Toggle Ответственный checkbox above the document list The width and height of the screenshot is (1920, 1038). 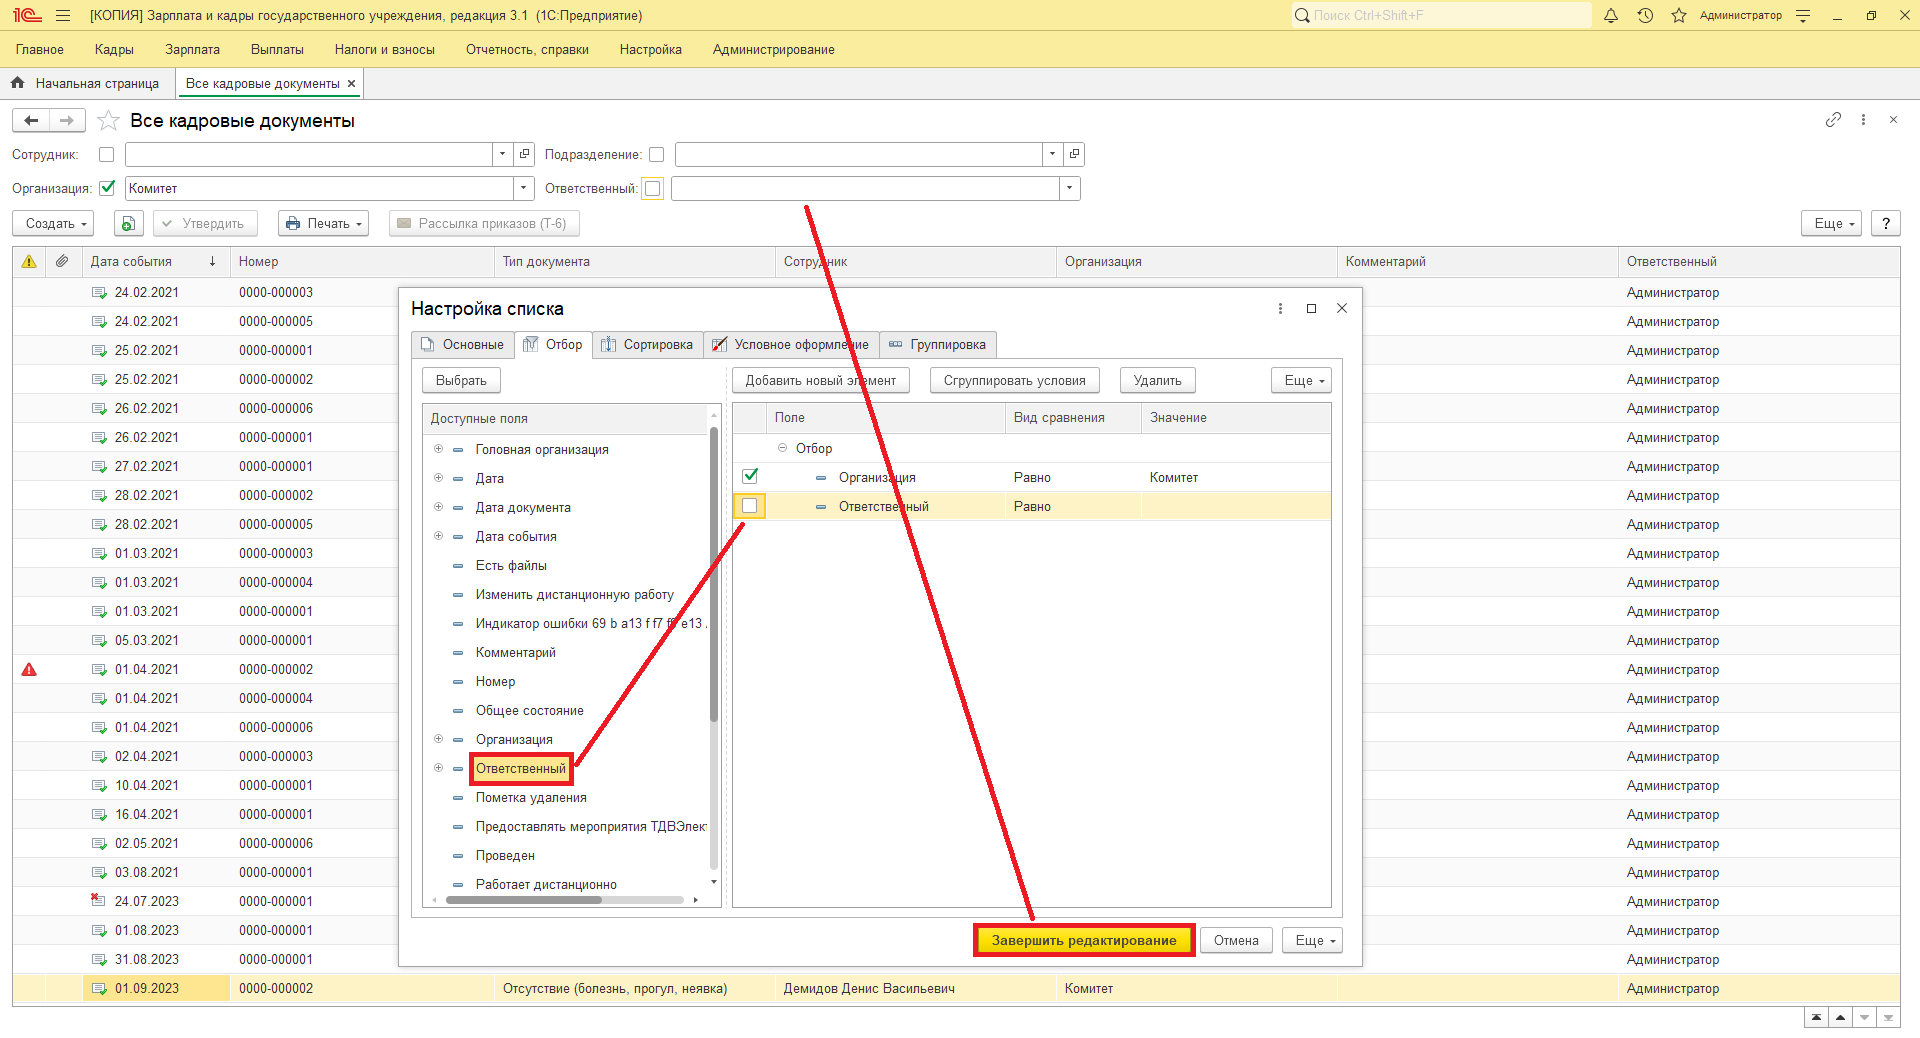(x=653, y=189)
